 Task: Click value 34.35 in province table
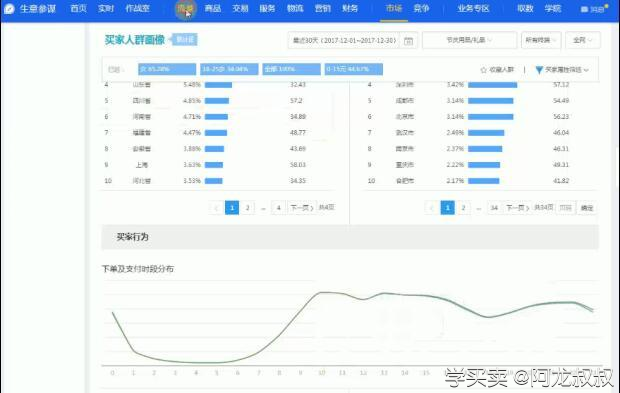click(298, 181)
